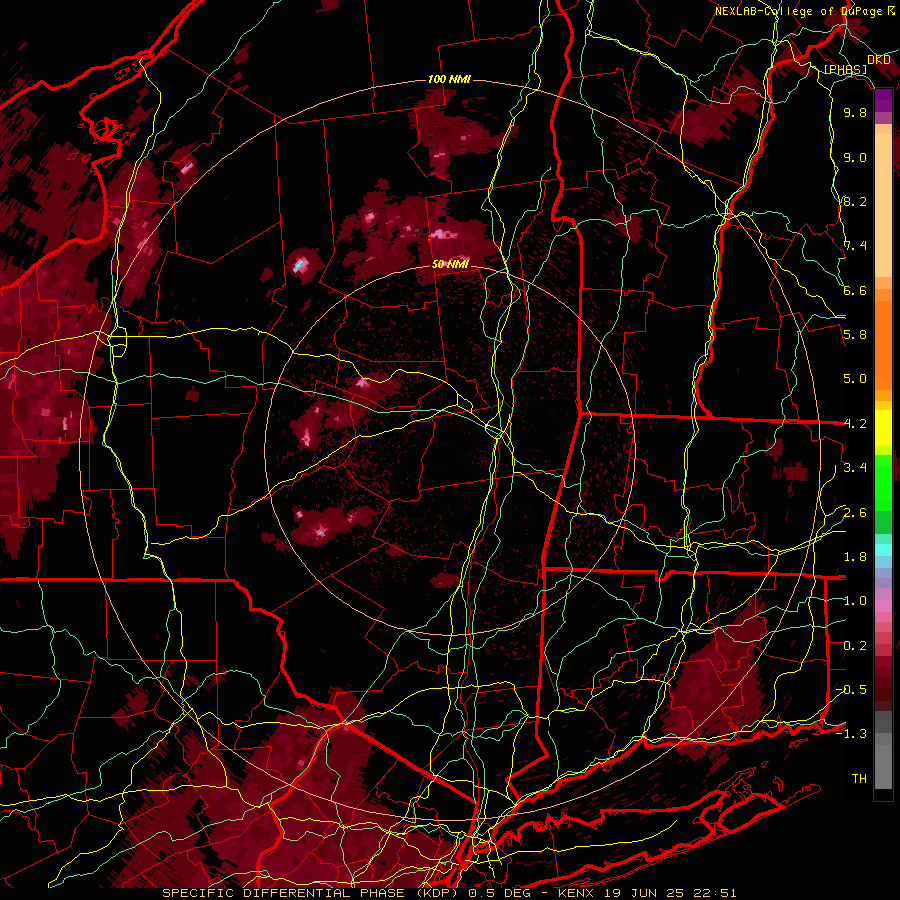Click the 9.8 value on color scale
The image size is (900, 900).
pyautogui.click(x=855, y=112)
